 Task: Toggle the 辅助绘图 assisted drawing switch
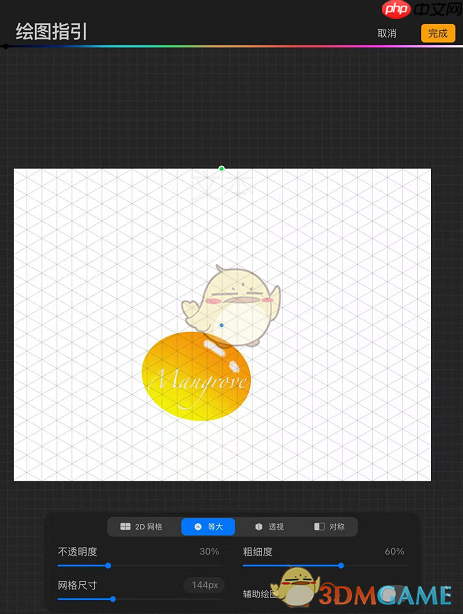393,594
